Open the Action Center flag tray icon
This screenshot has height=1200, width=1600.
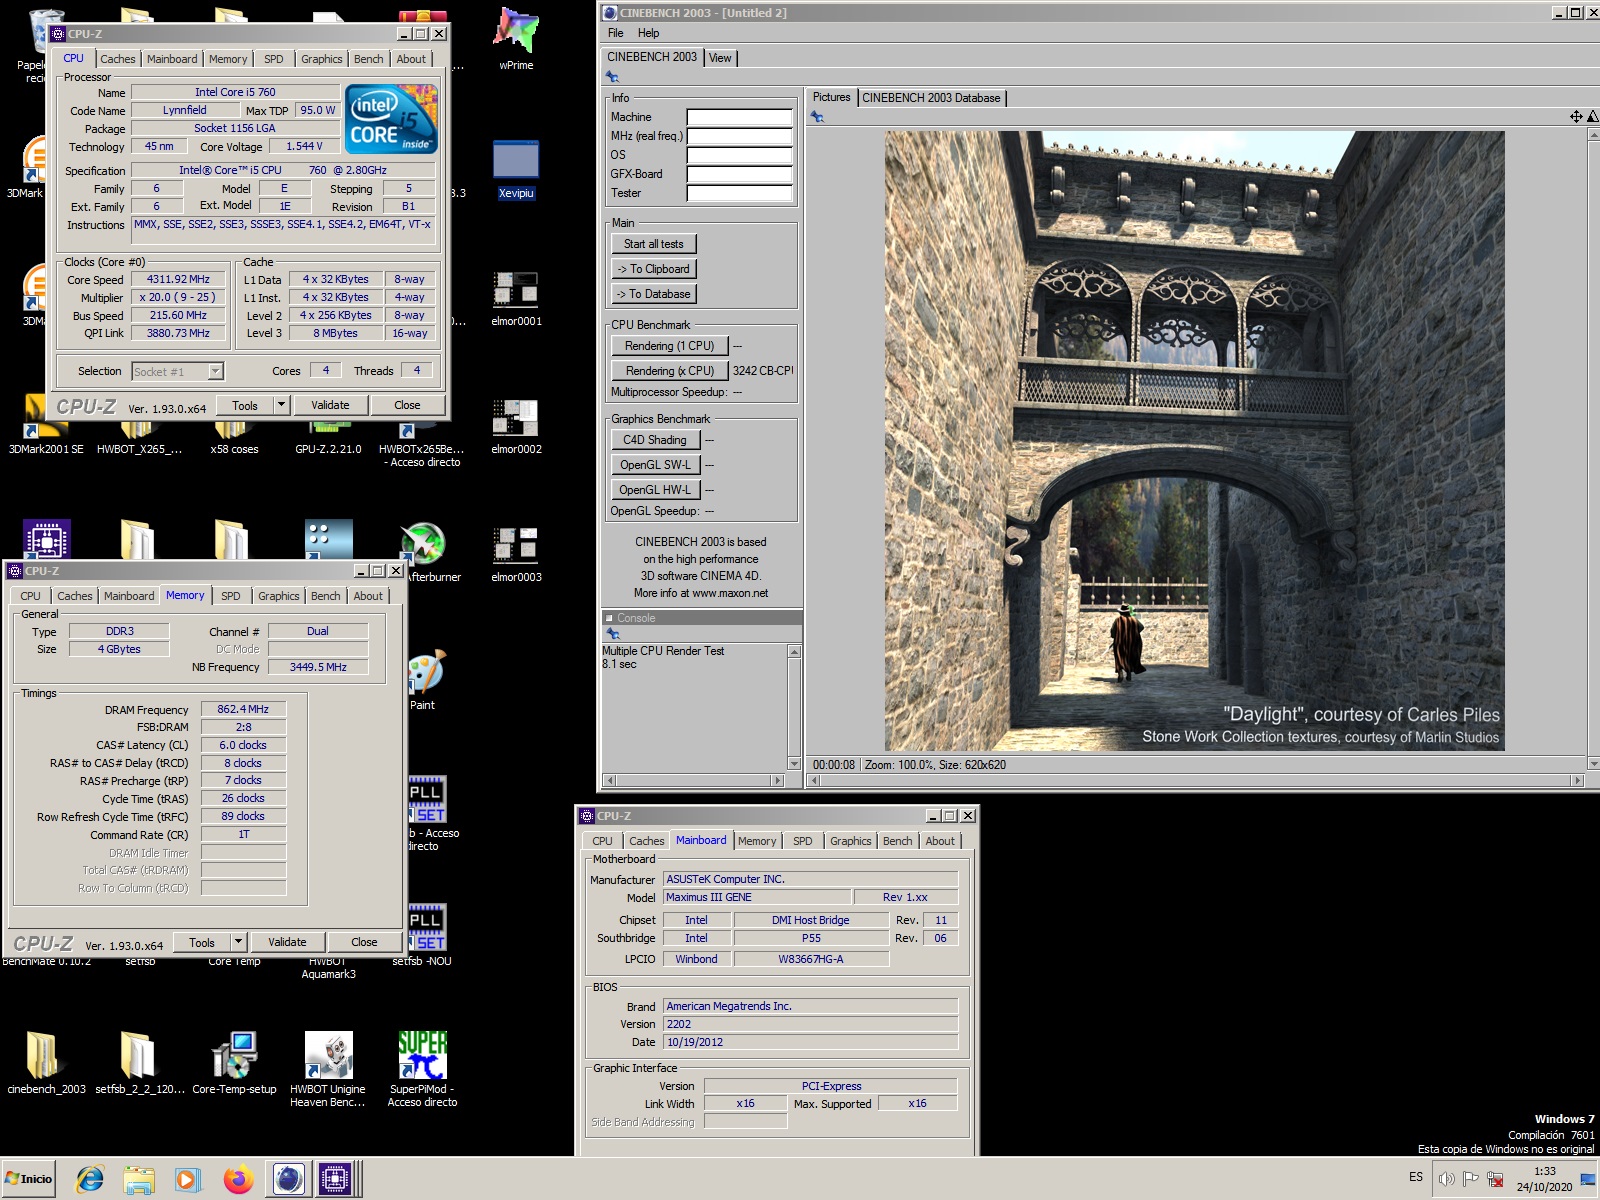pos(1470,1179)
